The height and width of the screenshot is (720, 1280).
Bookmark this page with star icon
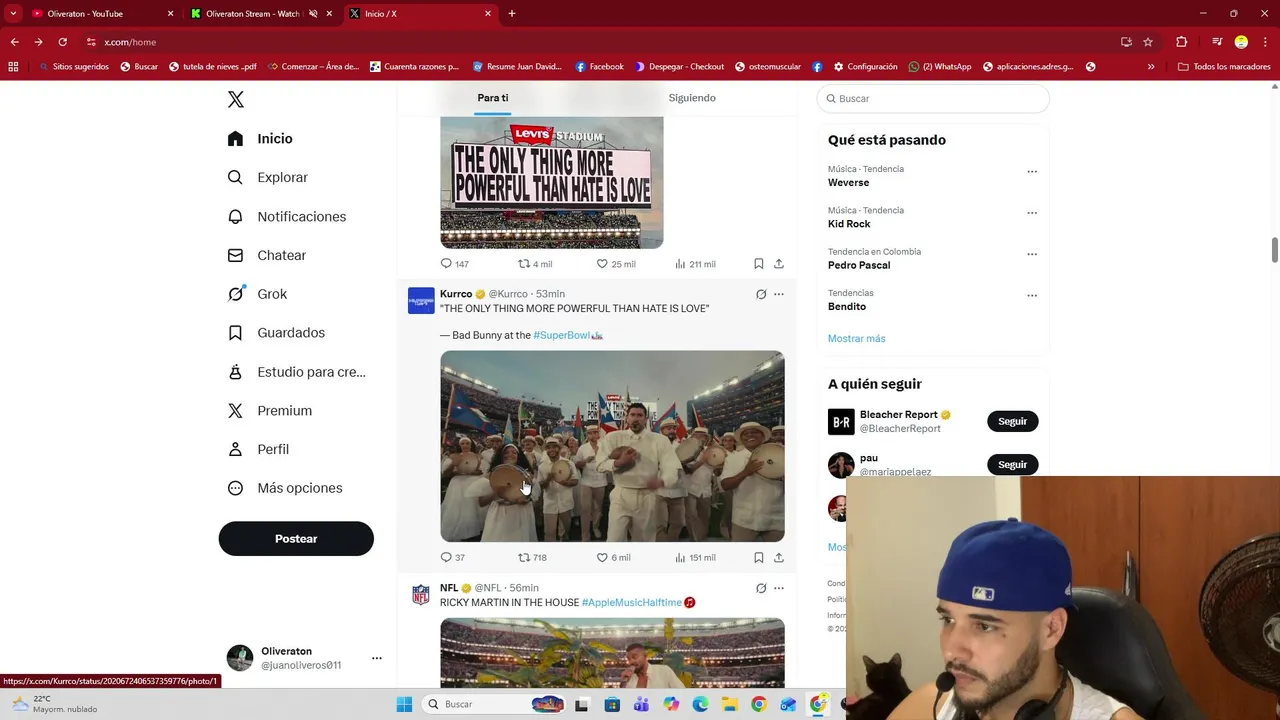tap(1148, 42)
